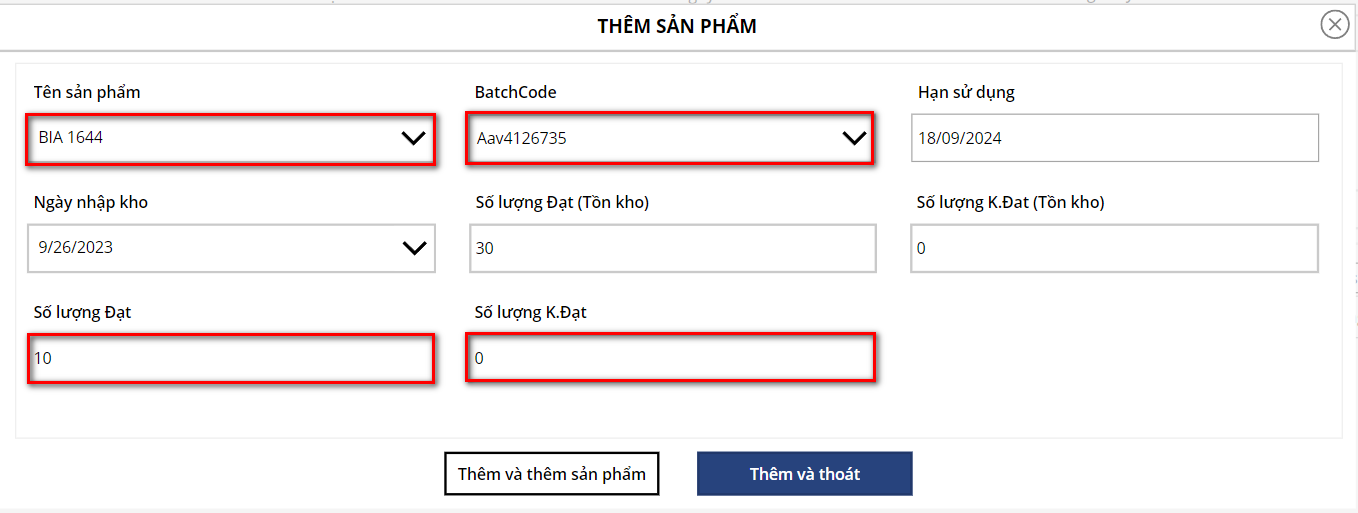This screenshot has height=513, width=1358.
Task: Focus the Số lượng Đạt (Tồn kho) field
Action: pos(672,248)
